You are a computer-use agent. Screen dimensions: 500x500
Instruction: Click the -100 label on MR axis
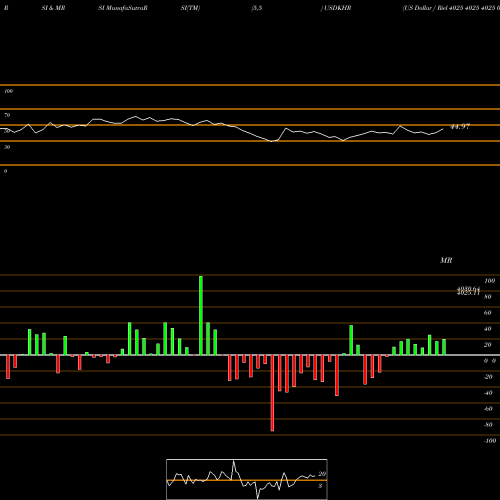pyautogui.click(x=490, y=441)
